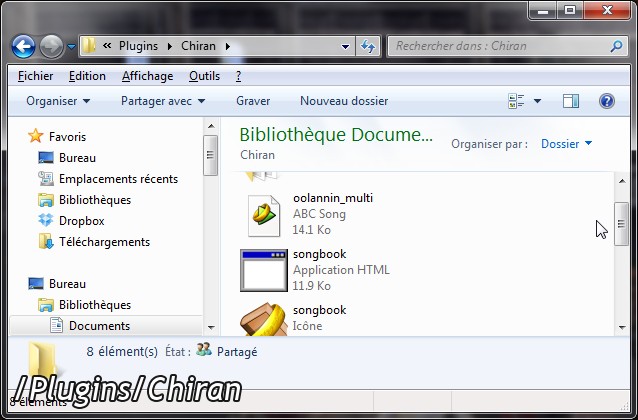Screen dimensions: 638x420
Task: Open the Partager avec dropdown
Action: click(x=163, y=101)
